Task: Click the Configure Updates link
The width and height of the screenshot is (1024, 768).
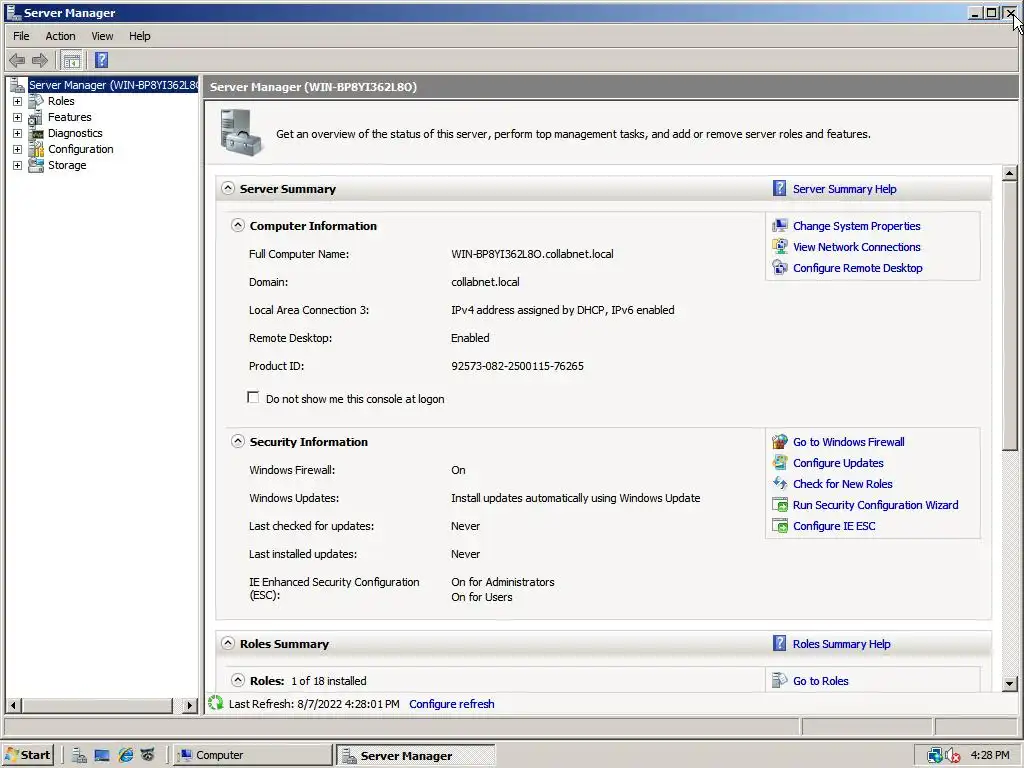Action: tap(838, 463)
